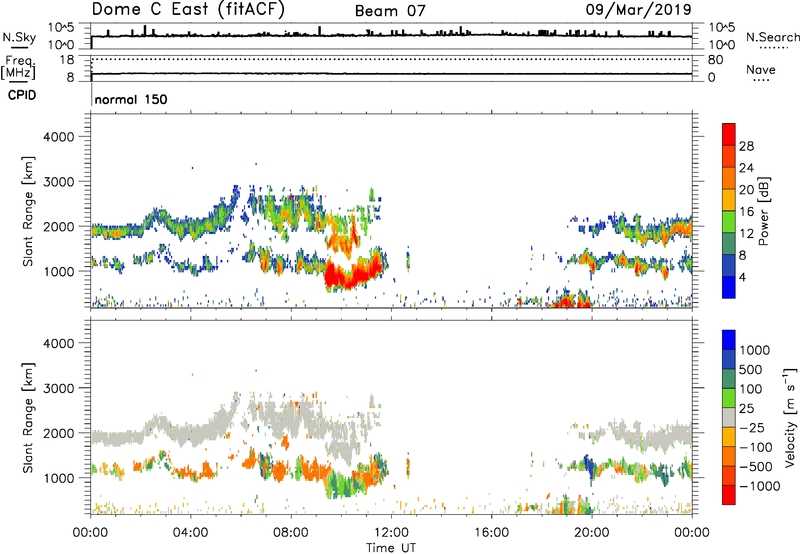
Task: Select the "-500" velocity colorbar label
Action: pos(756,466)
